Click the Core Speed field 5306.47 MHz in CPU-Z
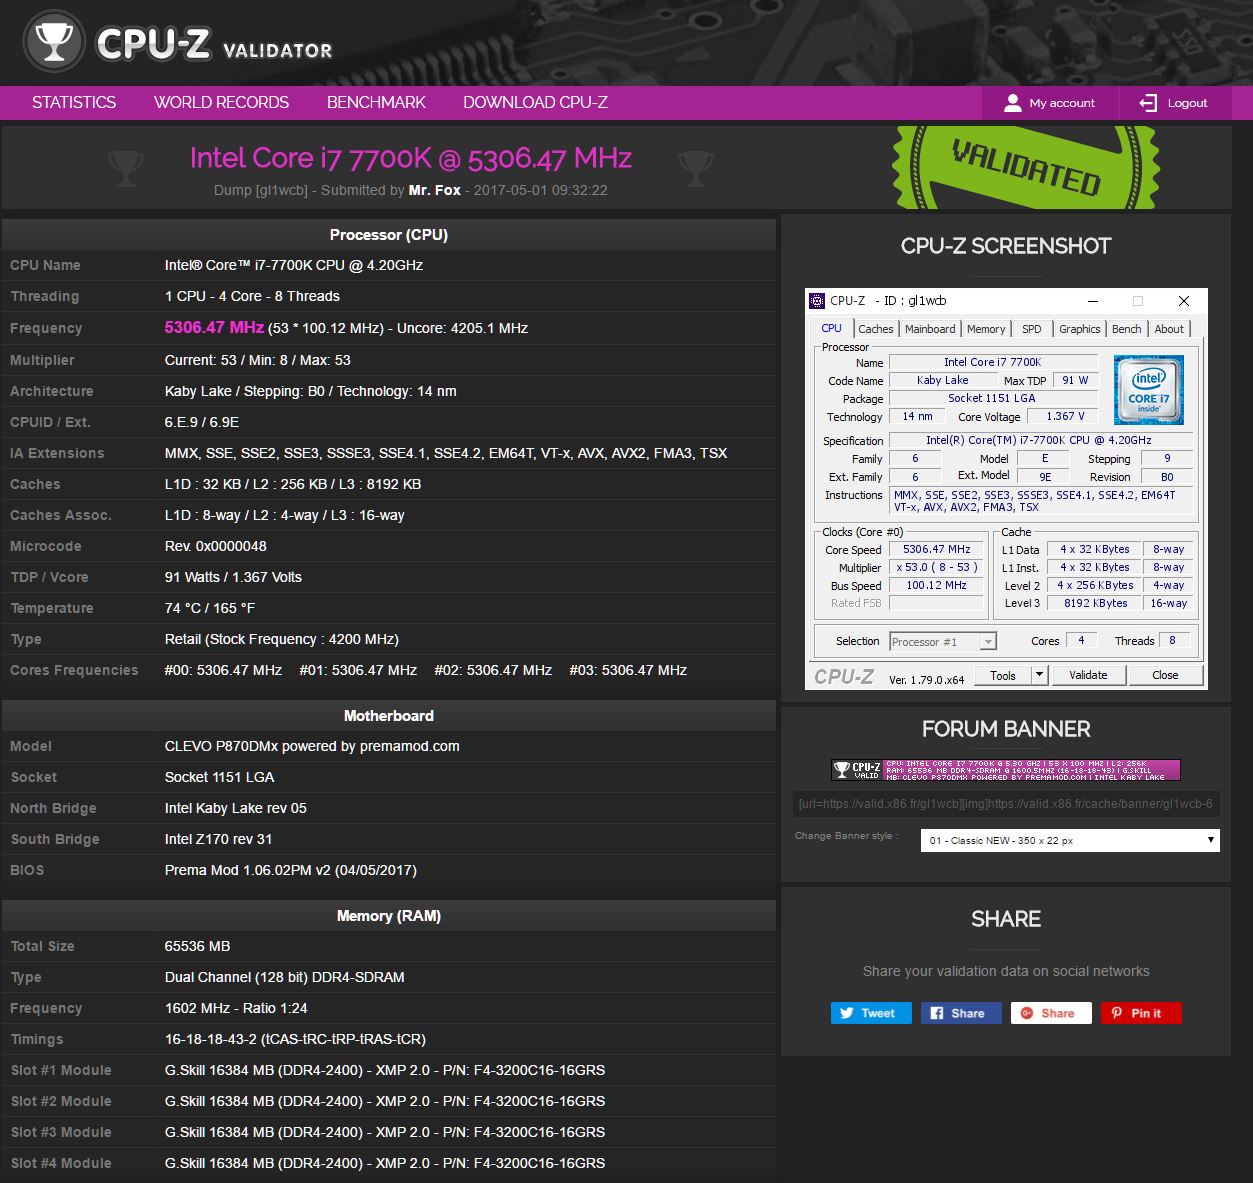This screenshot has height=1183, width=1253. tap(936, 549)
